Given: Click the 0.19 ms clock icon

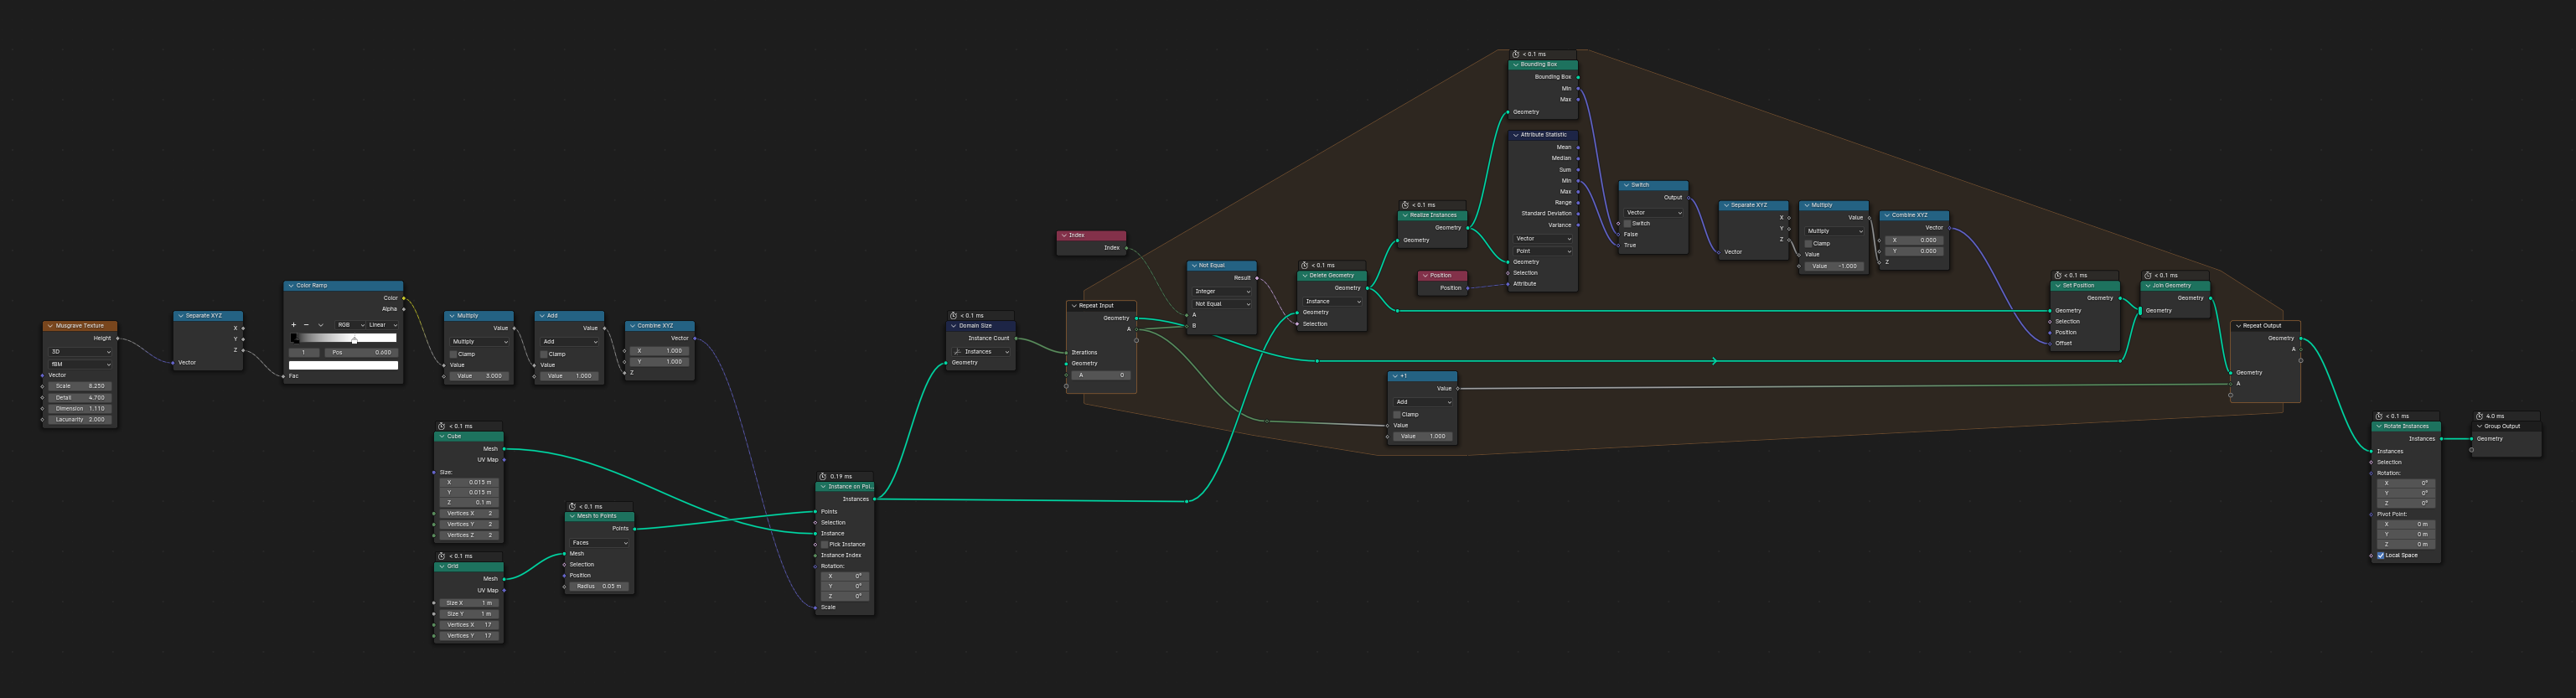Looking at the screenshot, I should pyautogui.click(x=823, y=476).
